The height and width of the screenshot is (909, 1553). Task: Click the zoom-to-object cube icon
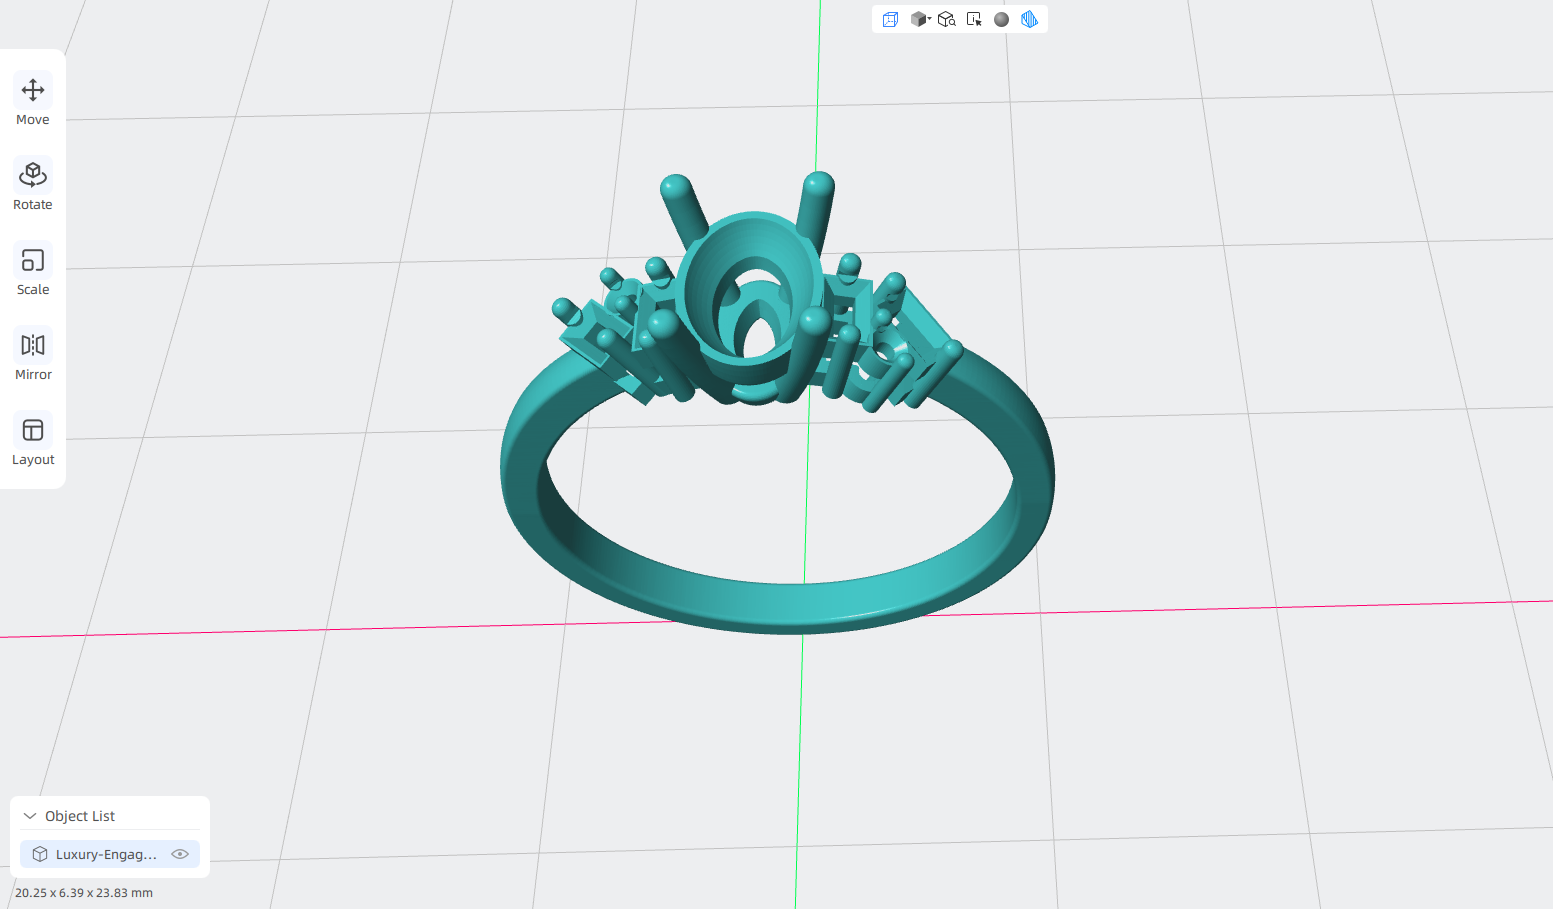pyautogui.click(x=947, y=19)
